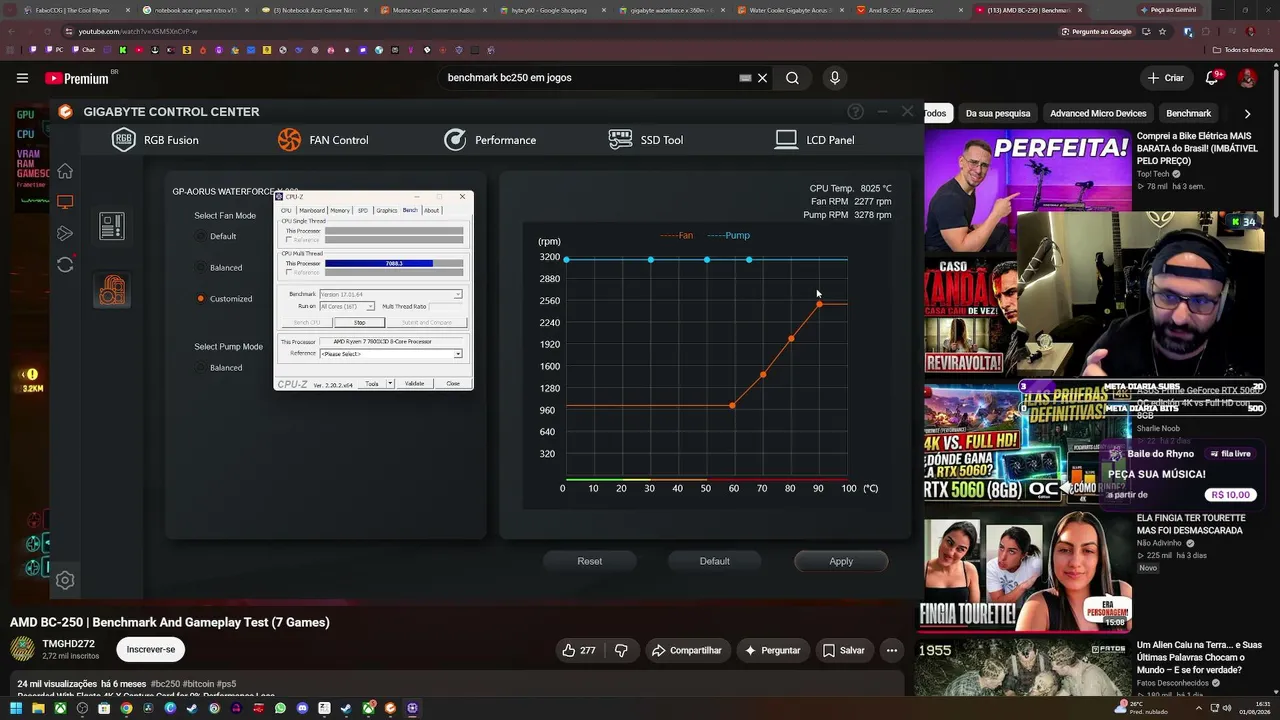Like the AMD BC-250 video
The image size is (1280, 720).
tap(578, 650)
